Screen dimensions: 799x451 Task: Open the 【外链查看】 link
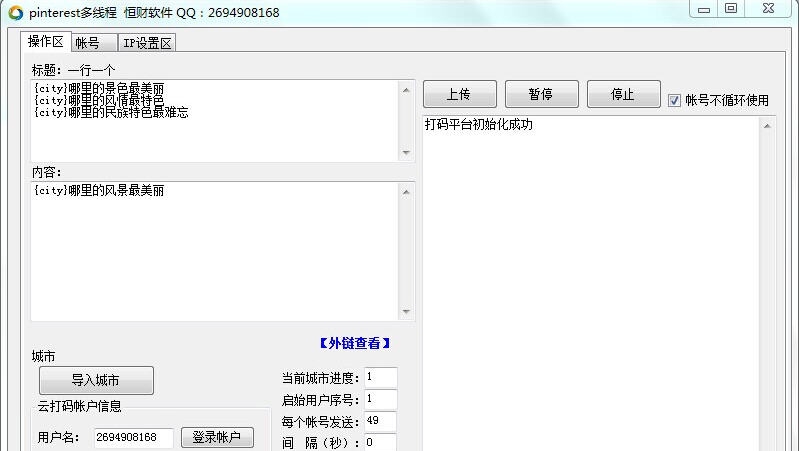(355, 343)
